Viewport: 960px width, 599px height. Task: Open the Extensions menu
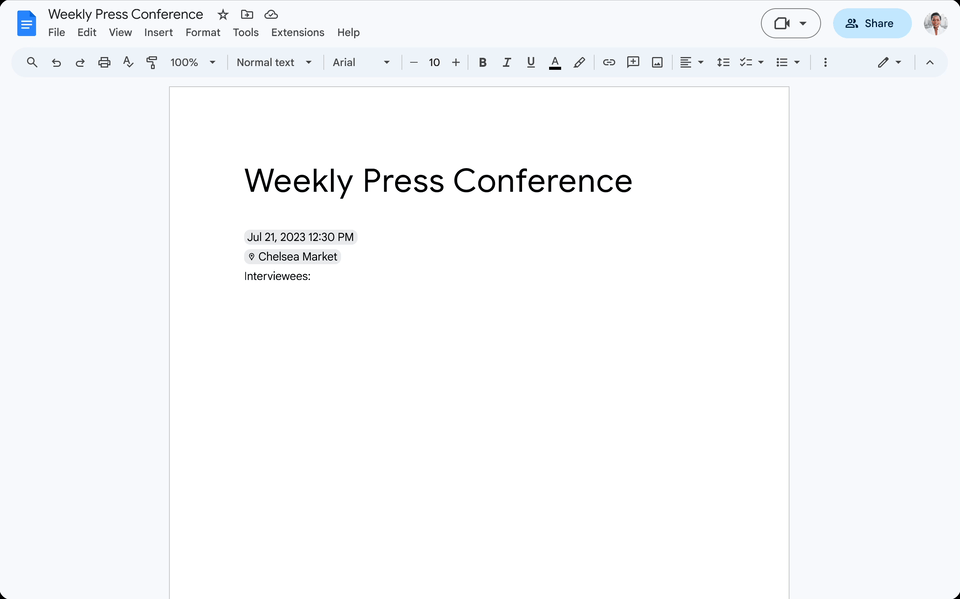pos(297,32)
